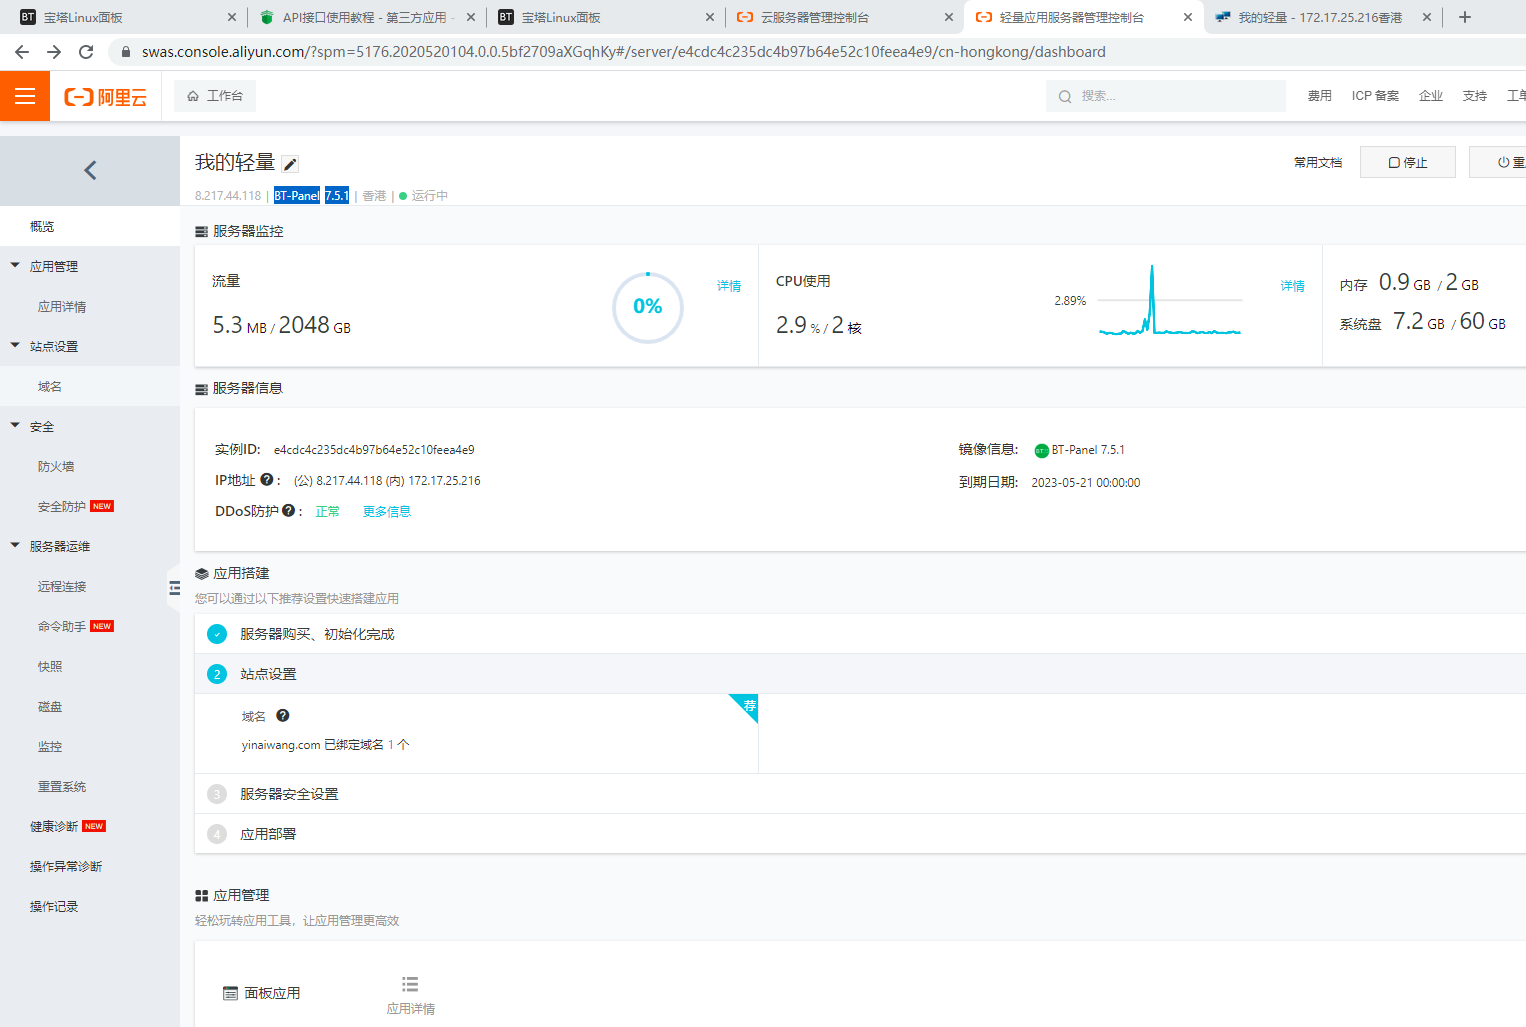Collapse the 应用管理 sidebar group
This screenshot has height=1027, width=1526.
15,266
